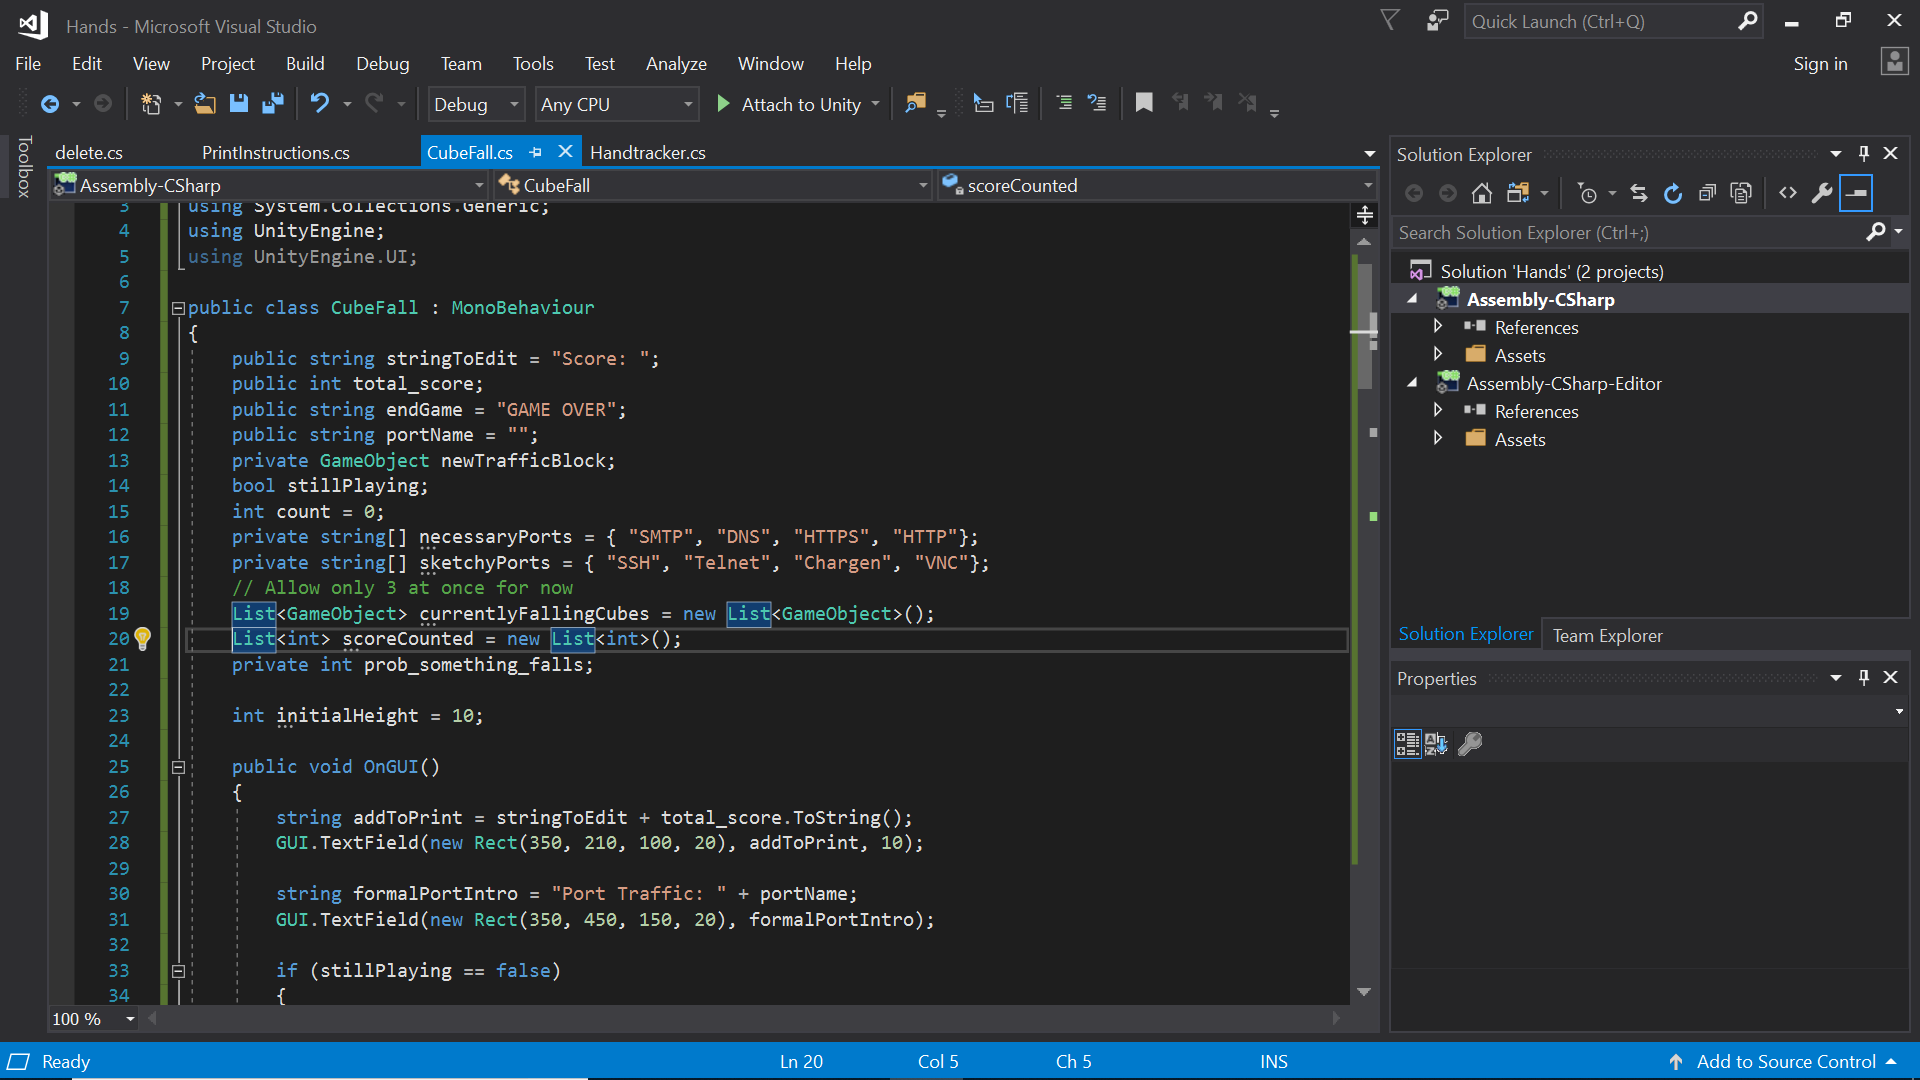Toggle pin on CubeFall.cs tab

pos(536,152)
